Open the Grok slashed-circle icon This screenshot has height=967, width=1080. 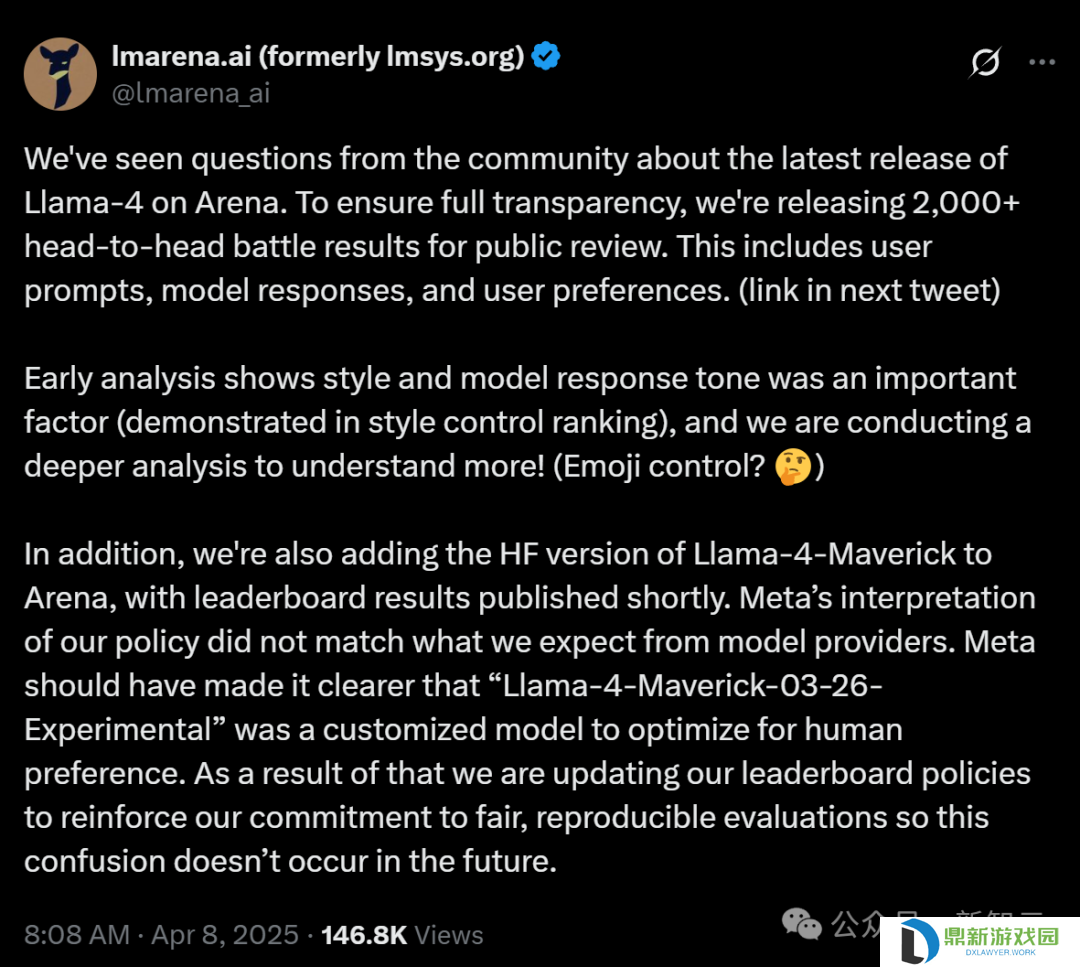[x=985, y=62]
